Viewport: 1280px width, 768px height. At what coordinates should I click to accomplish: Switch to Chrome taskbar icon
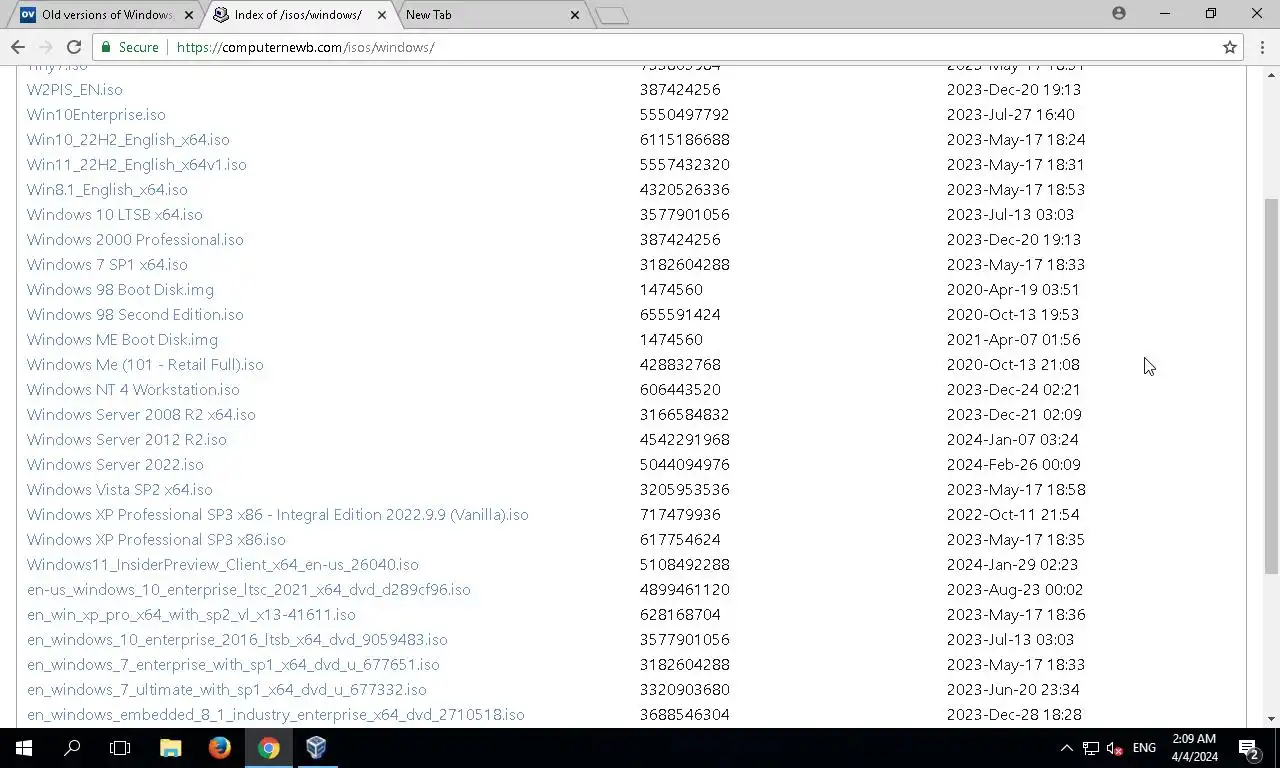tap(268, 747)
